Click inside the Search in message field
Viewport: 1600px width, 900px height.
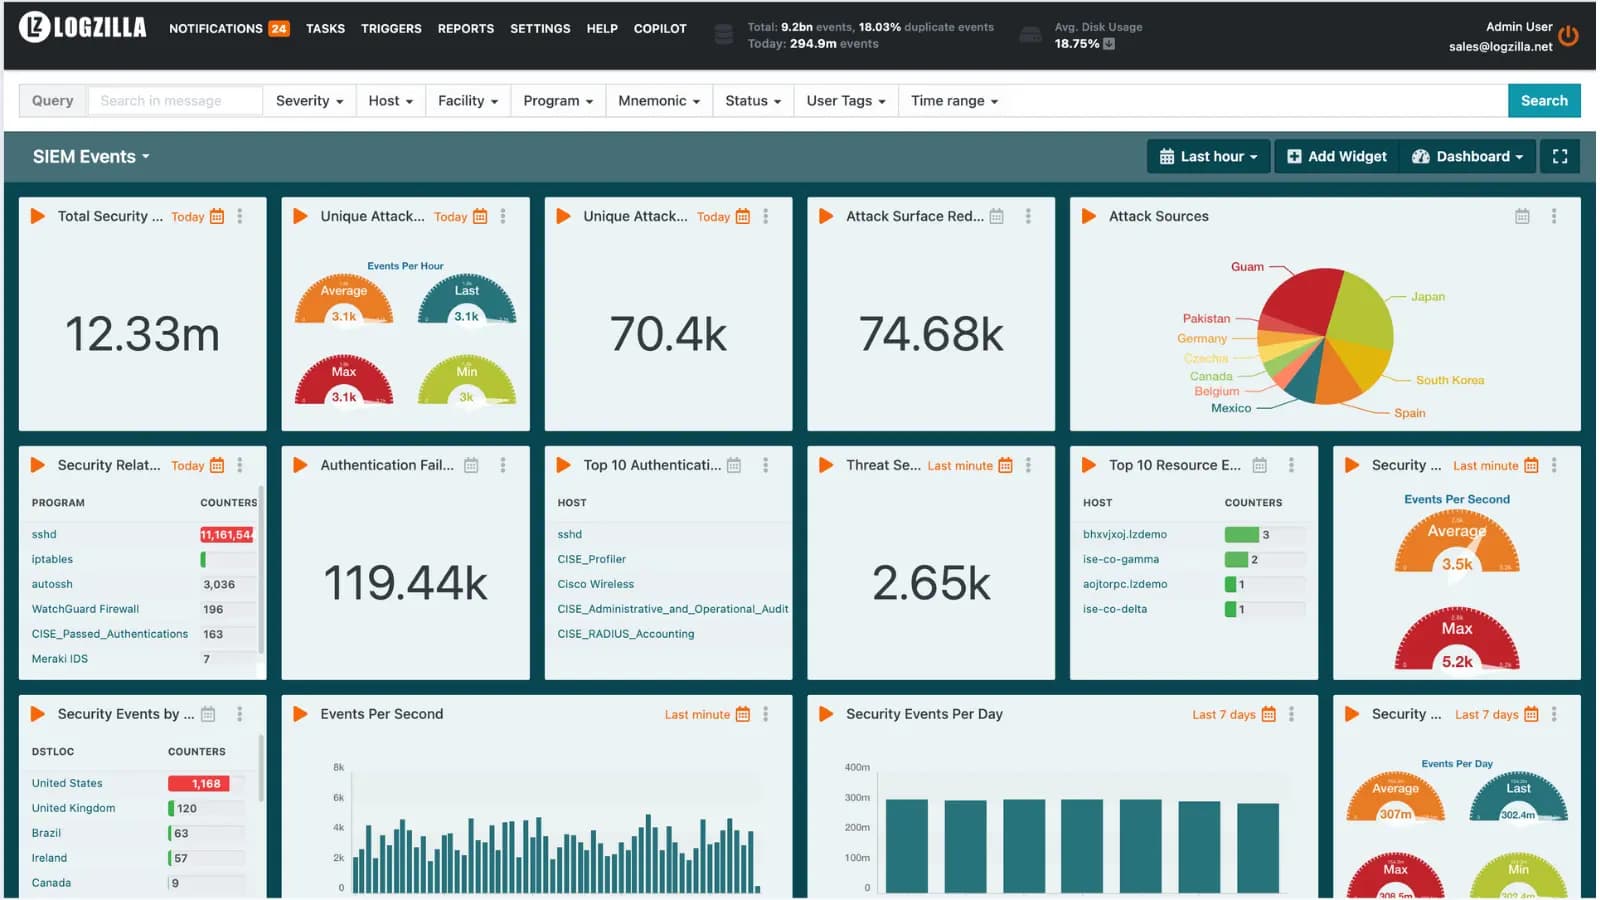click(x=175, y=100)
